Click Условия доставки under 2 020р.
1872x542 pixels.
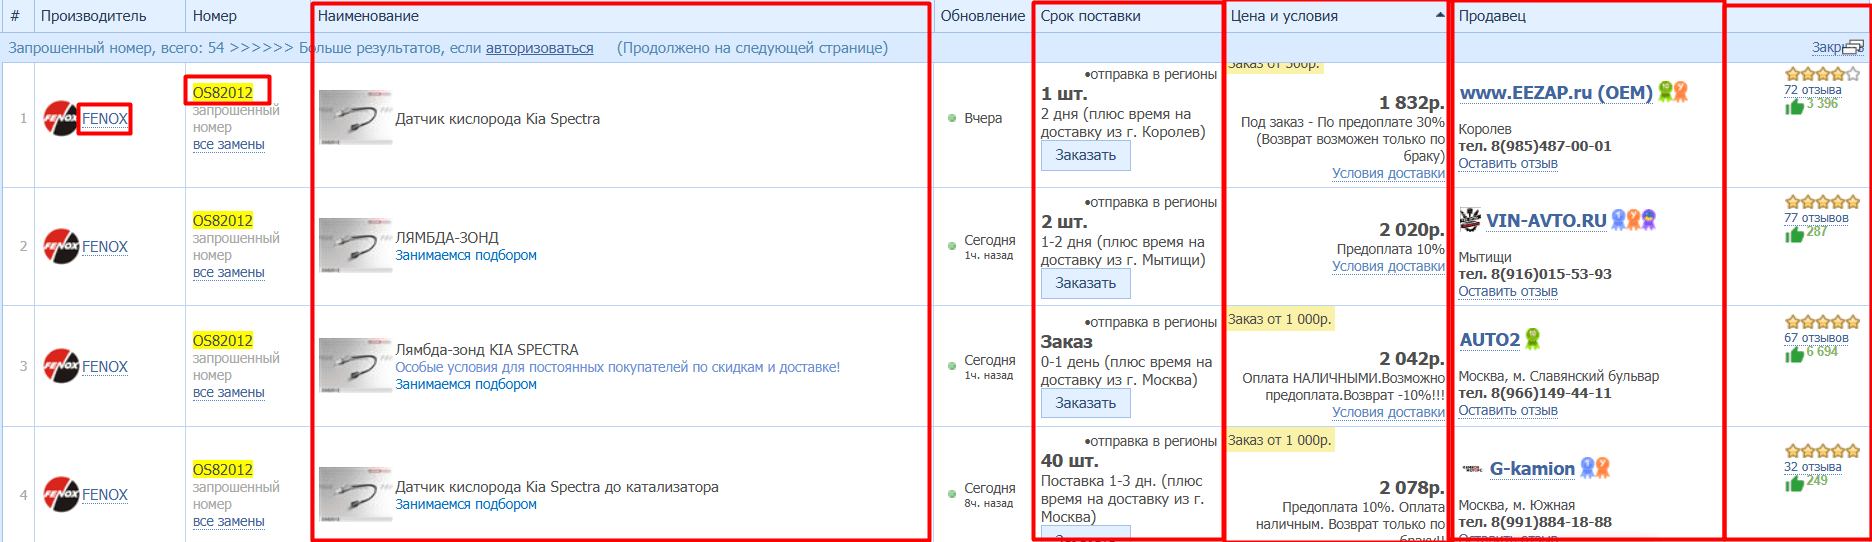[1388, 266]
